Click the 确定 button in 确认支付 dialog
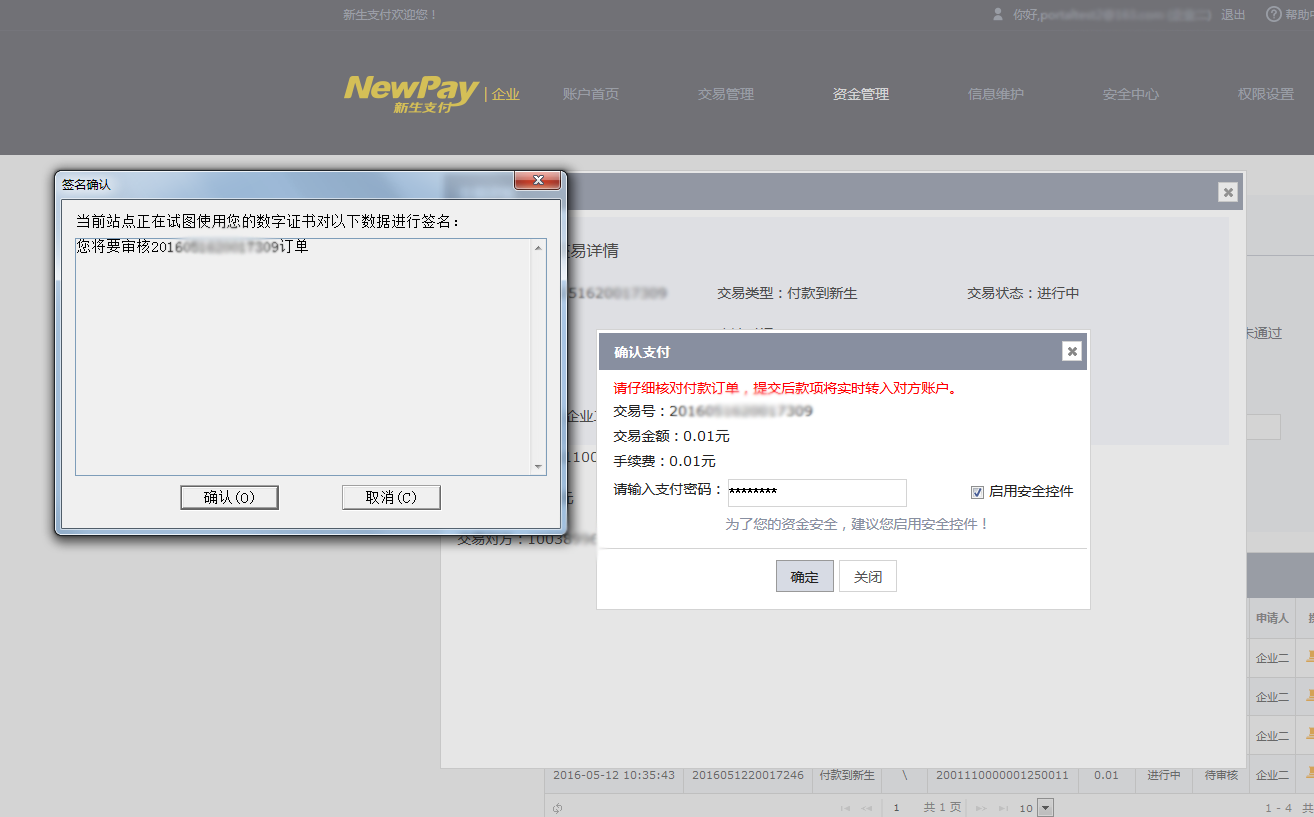This screenshot has width=1314, height=817. click(804, 577)
